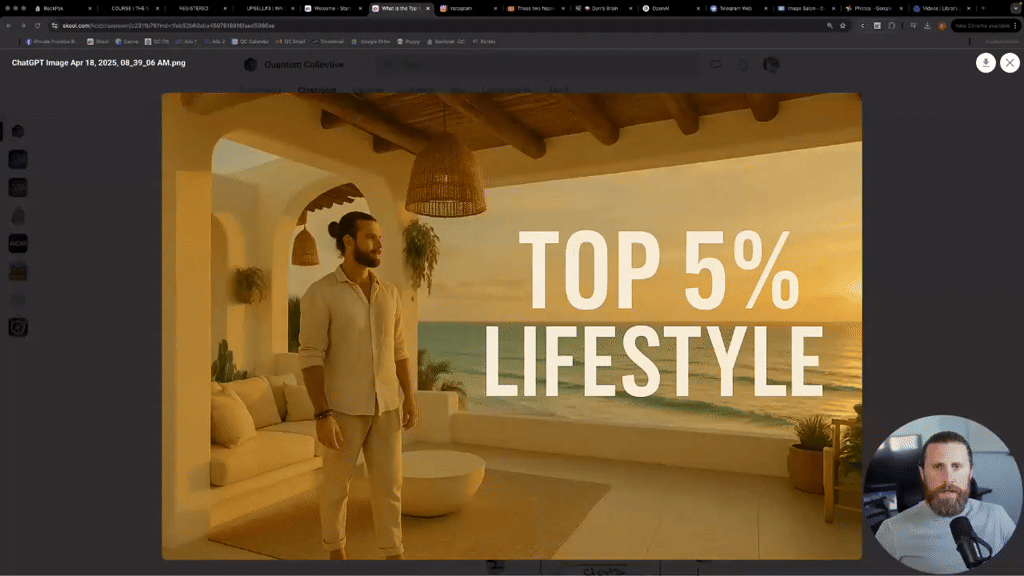1024x576 pixels.
Task: Open the Private Practice bookmark
Action: [x=52, y=41]
